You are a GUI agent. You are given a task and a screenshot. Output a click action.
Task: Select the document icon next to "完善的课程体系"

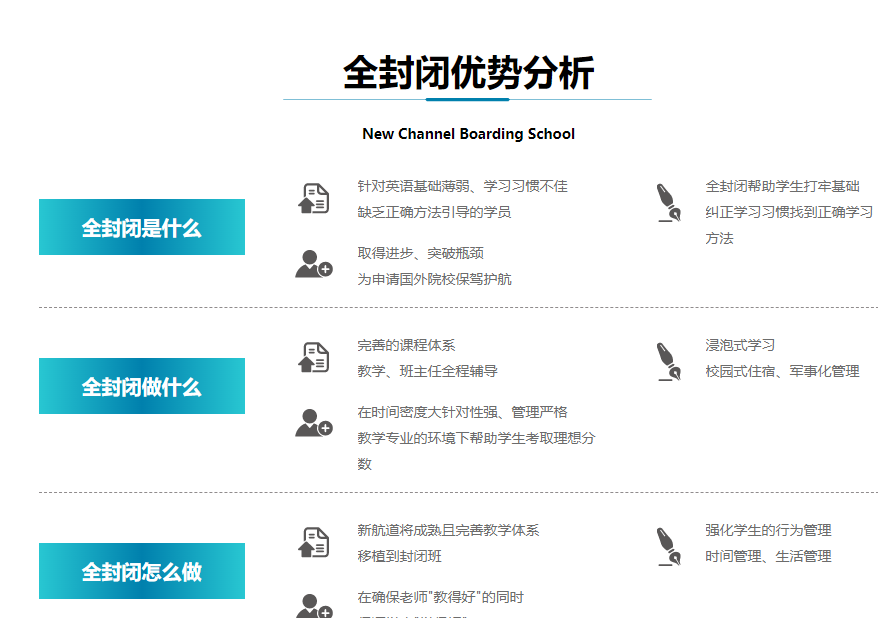[x=314, y=357]
